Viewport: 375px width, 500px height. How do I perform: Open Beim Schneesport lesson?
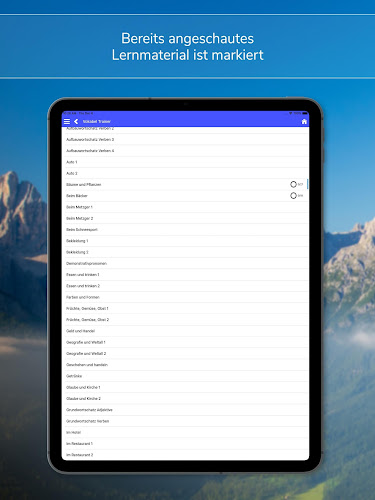pyautogui.click(x=185, y=230)
